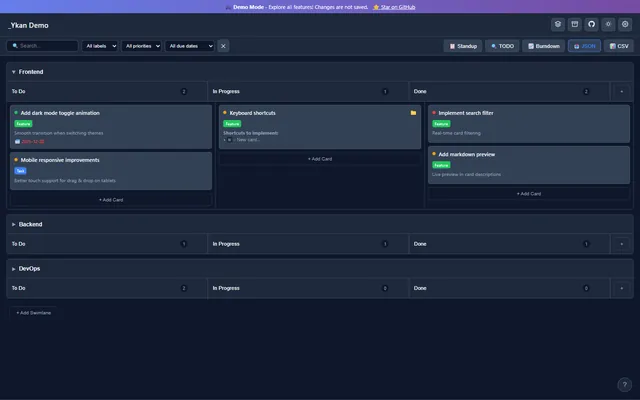Export the board as JSON
The width and height of the screenshot is (640, 400).
point(584,46)
